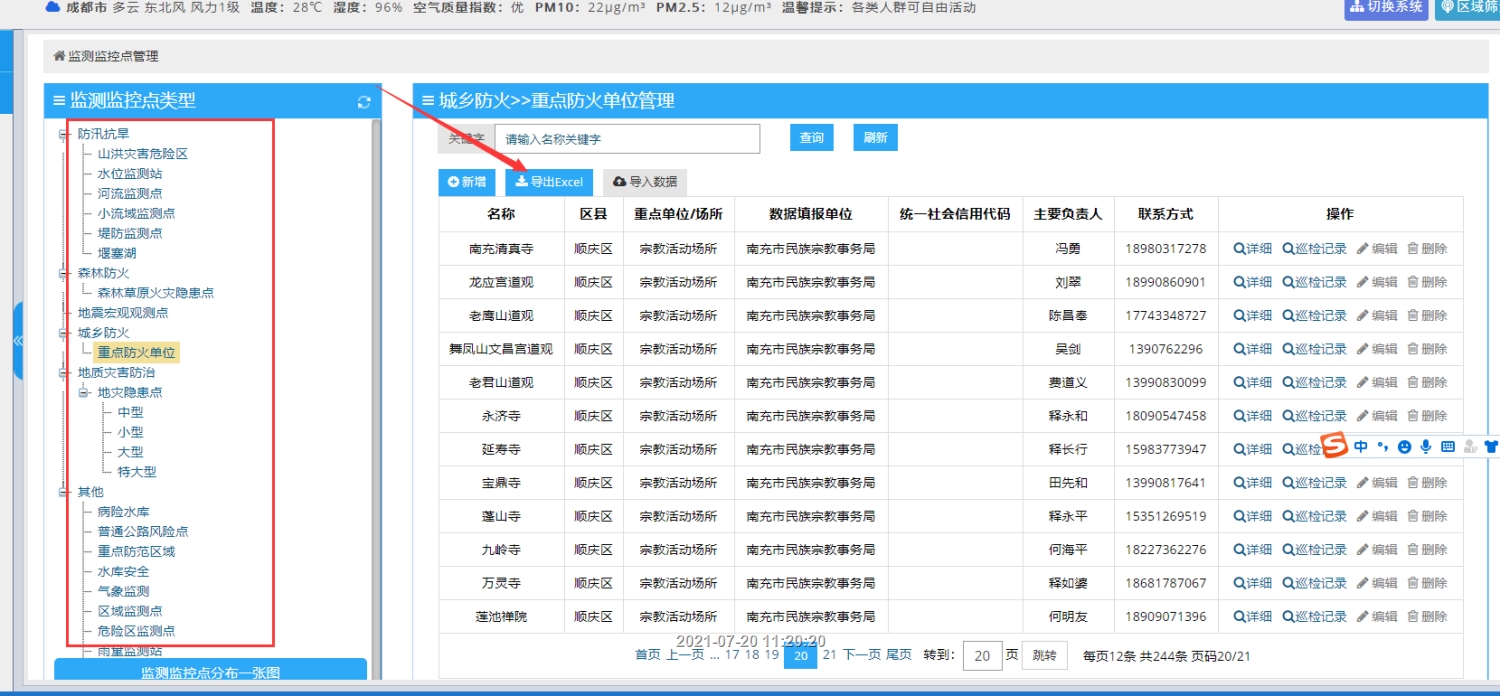Screen dimensions: 1500x696
Task: Click 导入数据 cloud upload button
Action: click(x=645, y=182)
